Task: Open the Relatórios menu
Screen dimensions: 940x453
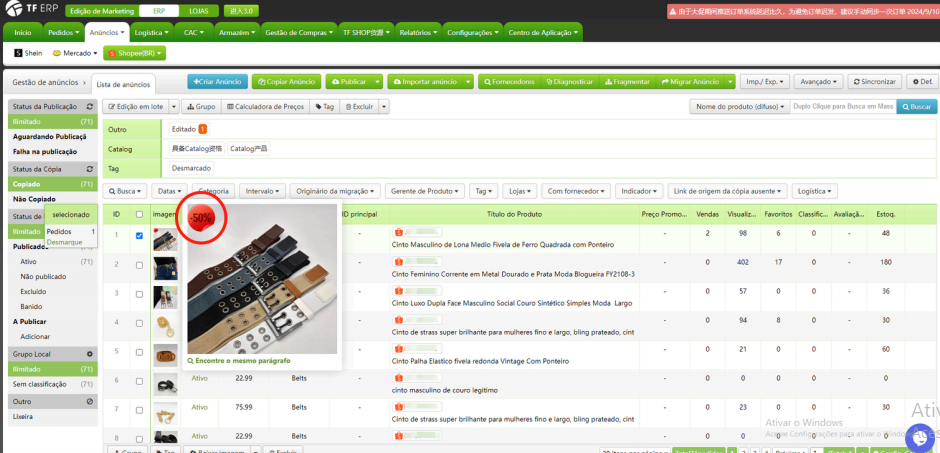Action: 418,32
